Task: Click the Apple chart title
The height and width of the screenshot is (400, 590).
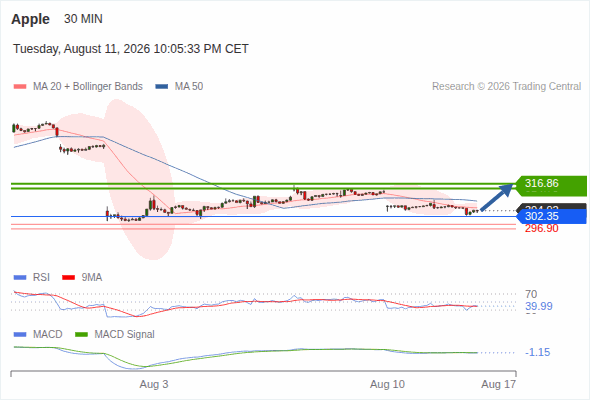Action: coord(30,19)
